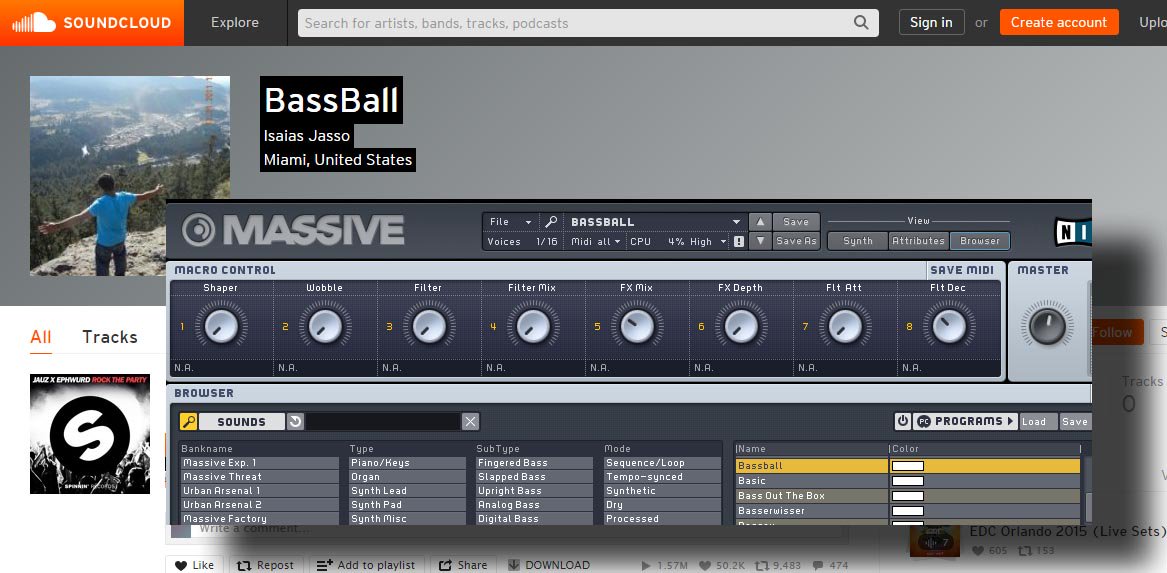
Task: Click the Create account button
Action: pyautogui.click(x=1059, y=22)
